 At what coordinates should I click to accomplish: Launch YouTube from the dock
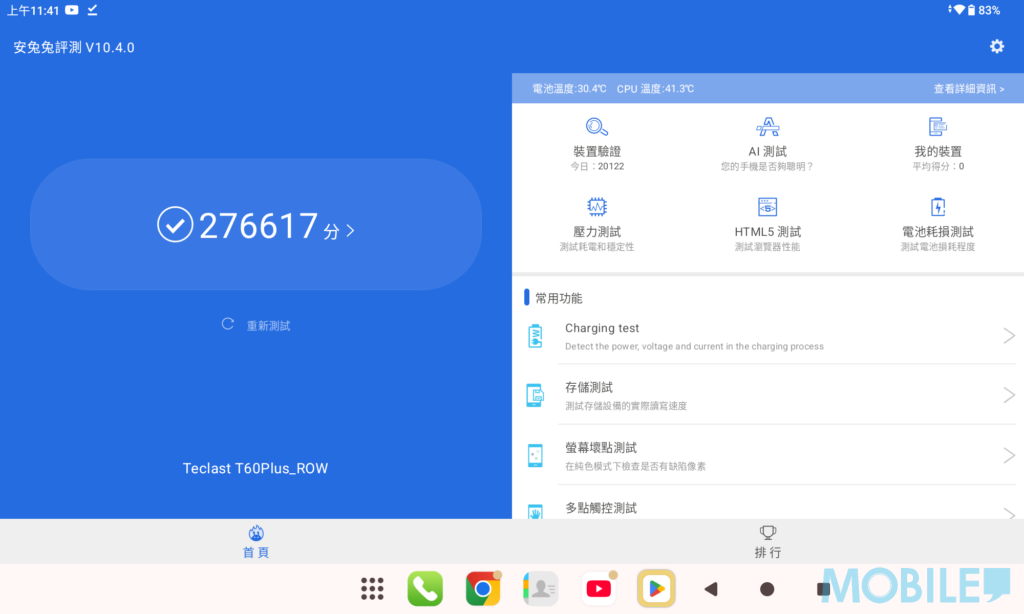click(x=599, y=589)
